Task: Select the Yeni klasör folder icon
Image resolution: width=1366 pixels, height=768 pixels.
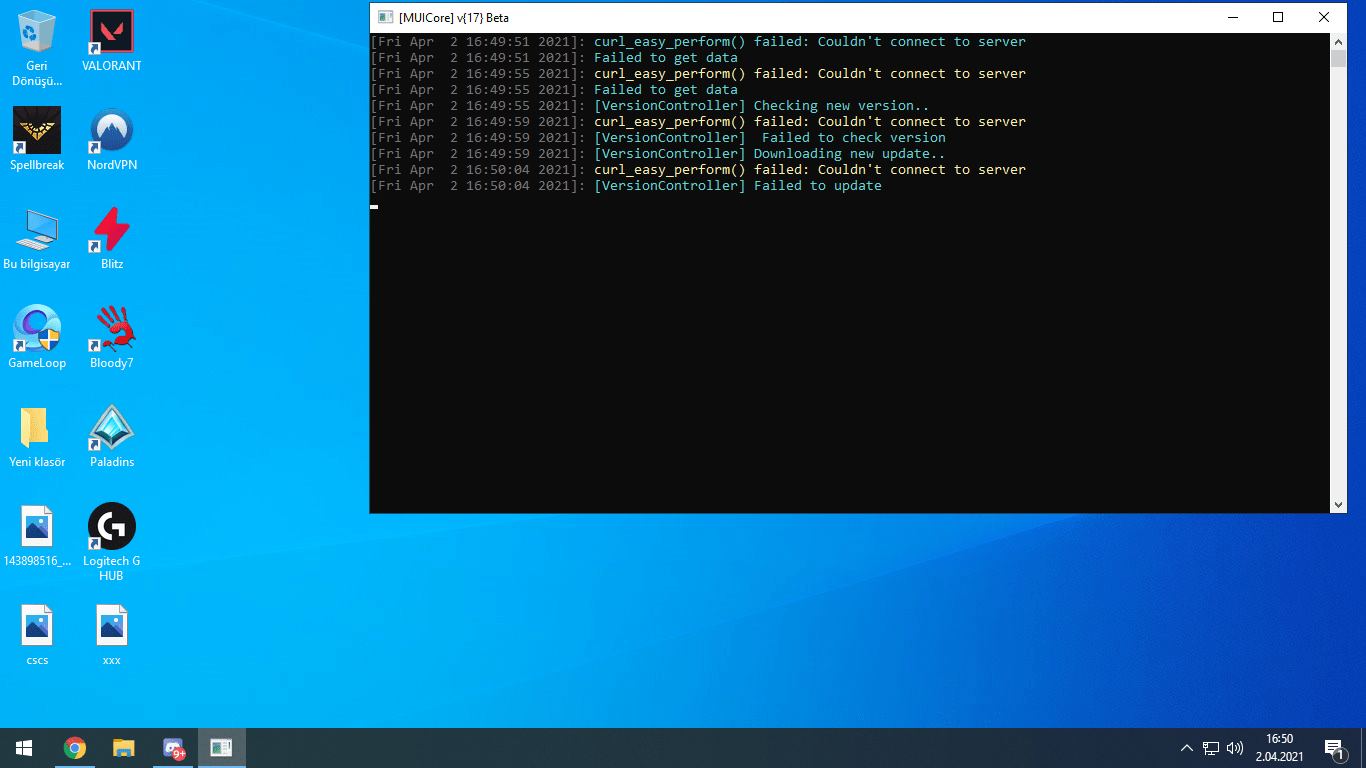Action: 37,437
